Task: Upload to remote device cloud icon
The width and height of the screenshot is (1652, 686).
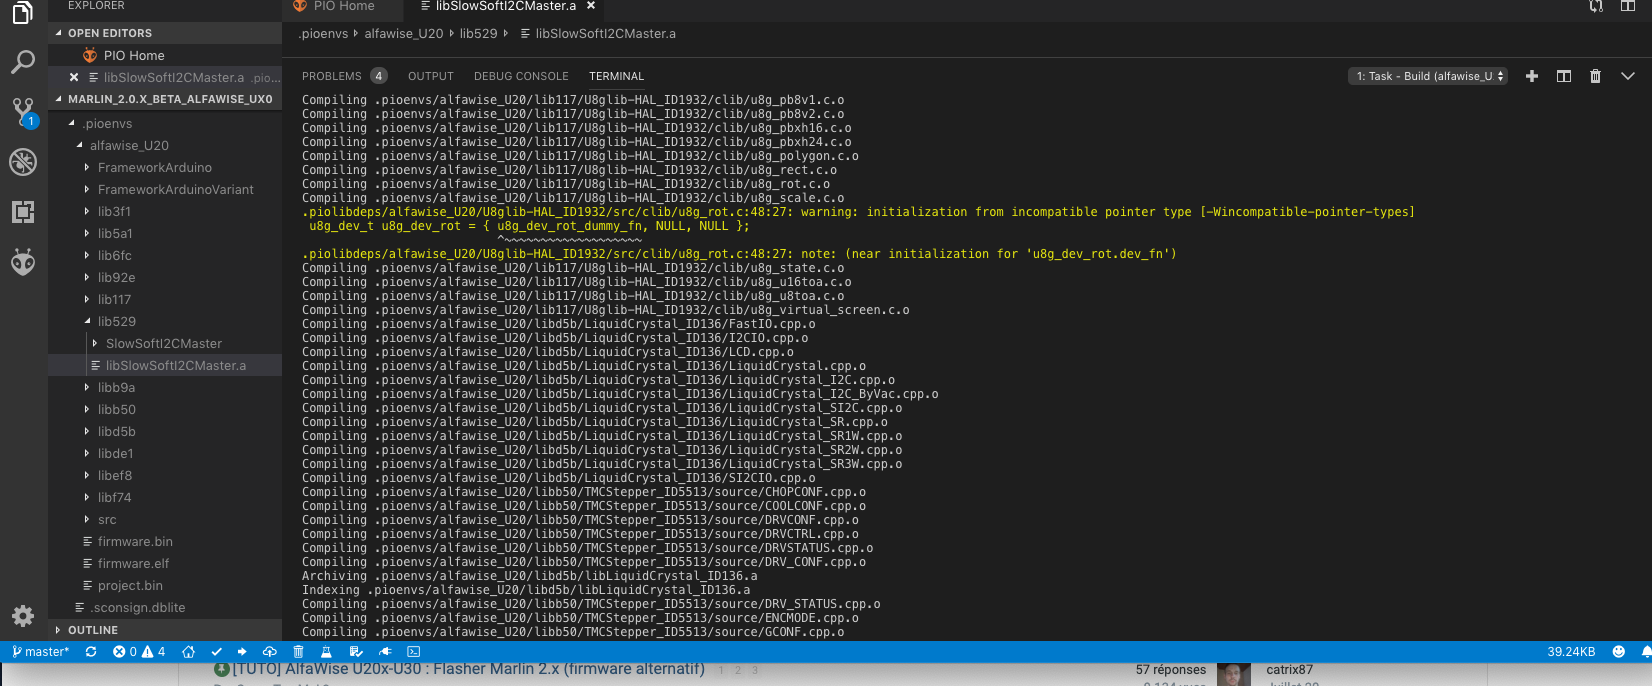Action: pos(270,652)
